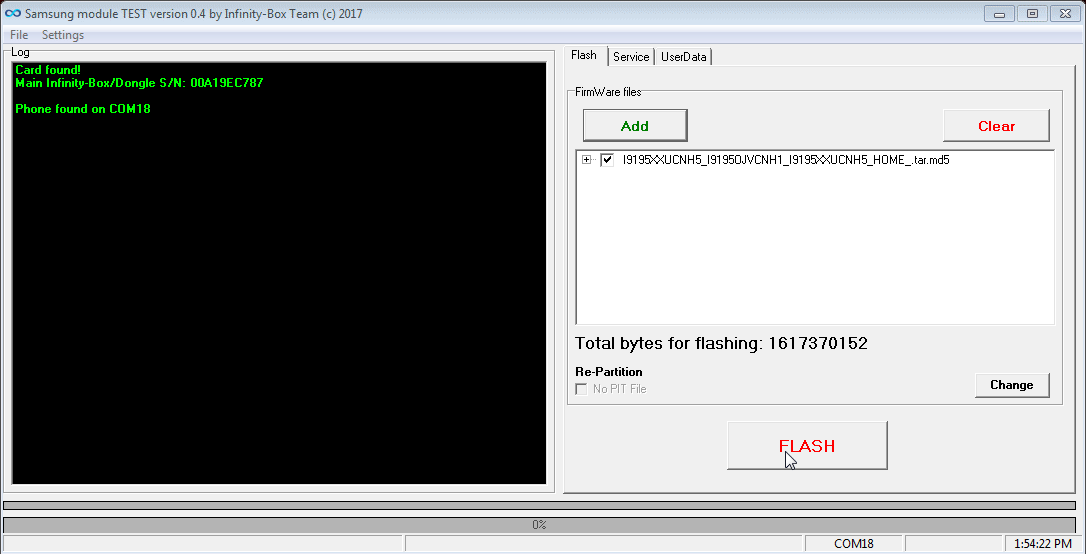Maximize the Samsung module window
This screenshot has height=554, width=1086.
pyautogui.click(x=1033, y=13)
